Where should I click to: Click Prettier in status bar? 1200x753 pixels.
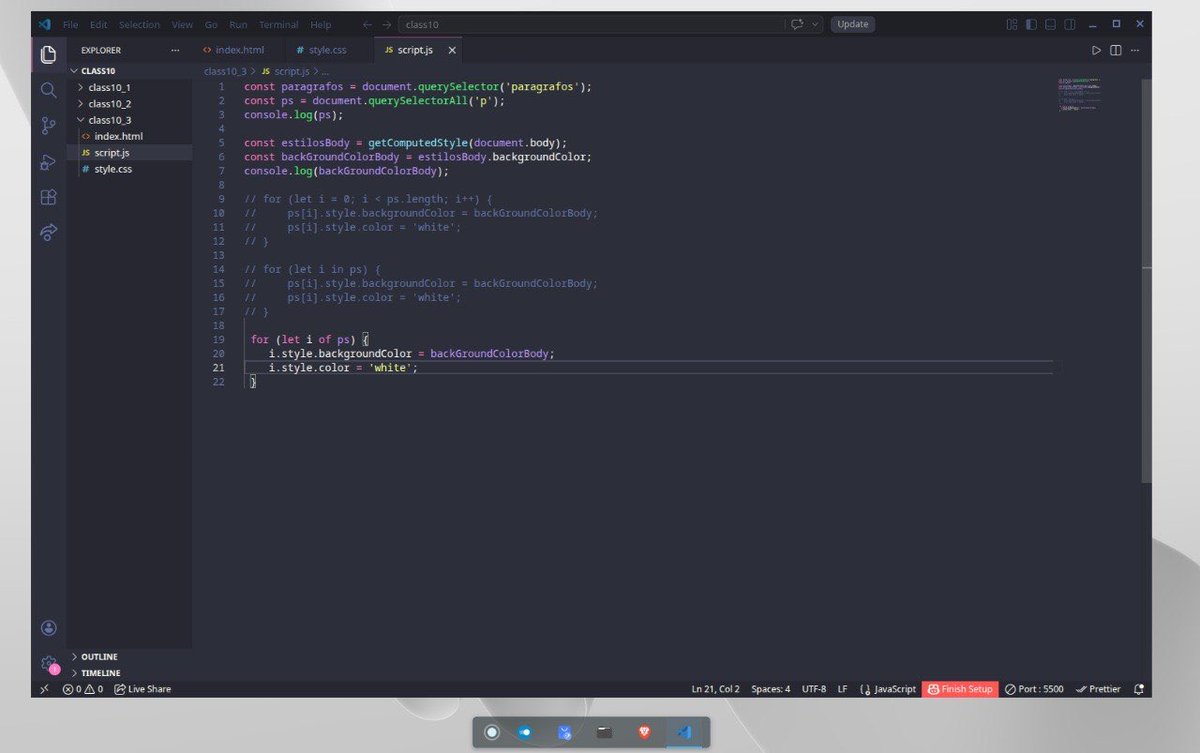coord(1098,689)
